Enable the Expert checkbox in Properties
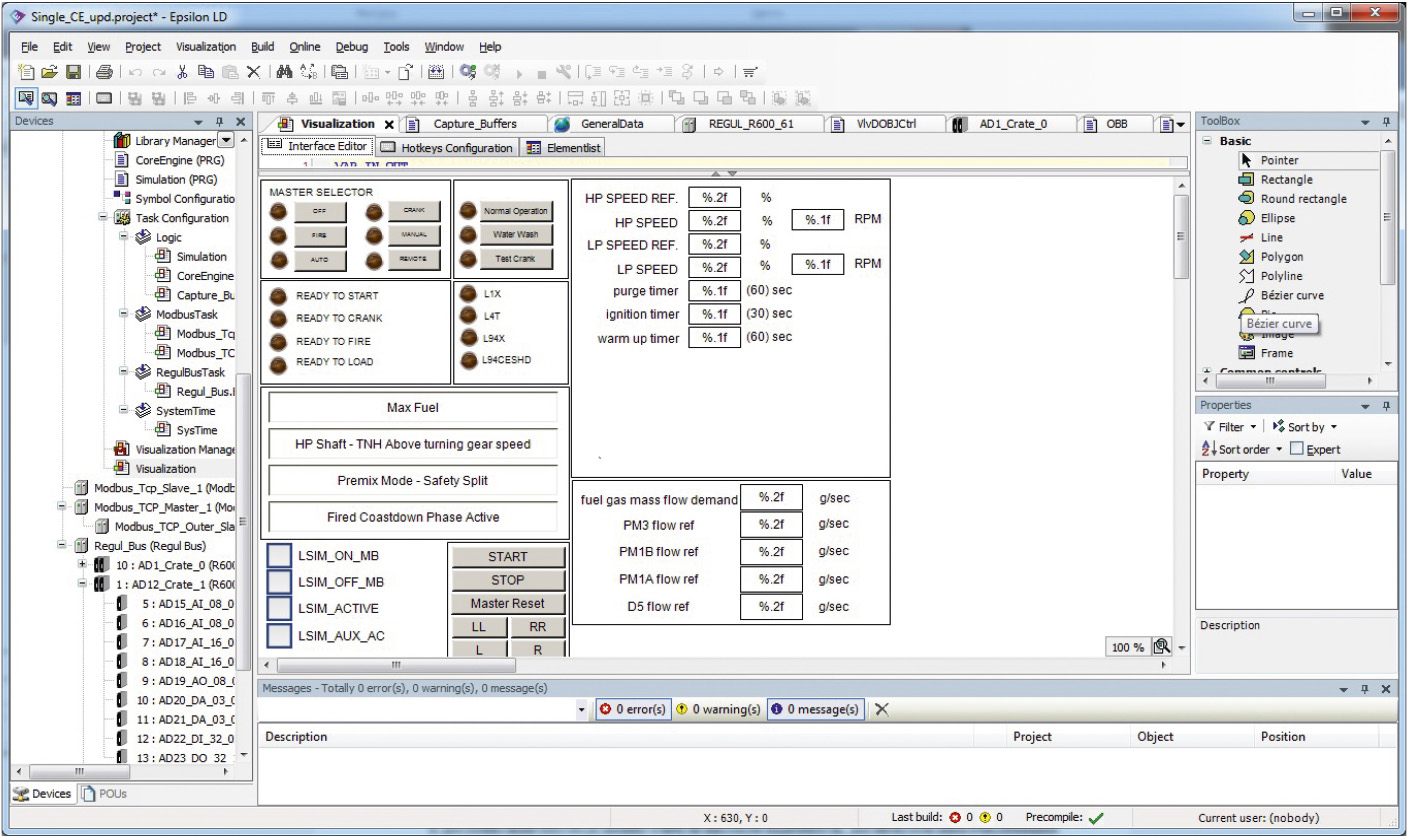Image resolution: width=1408 pixels, height=837 pixels. coord(1297,449)
